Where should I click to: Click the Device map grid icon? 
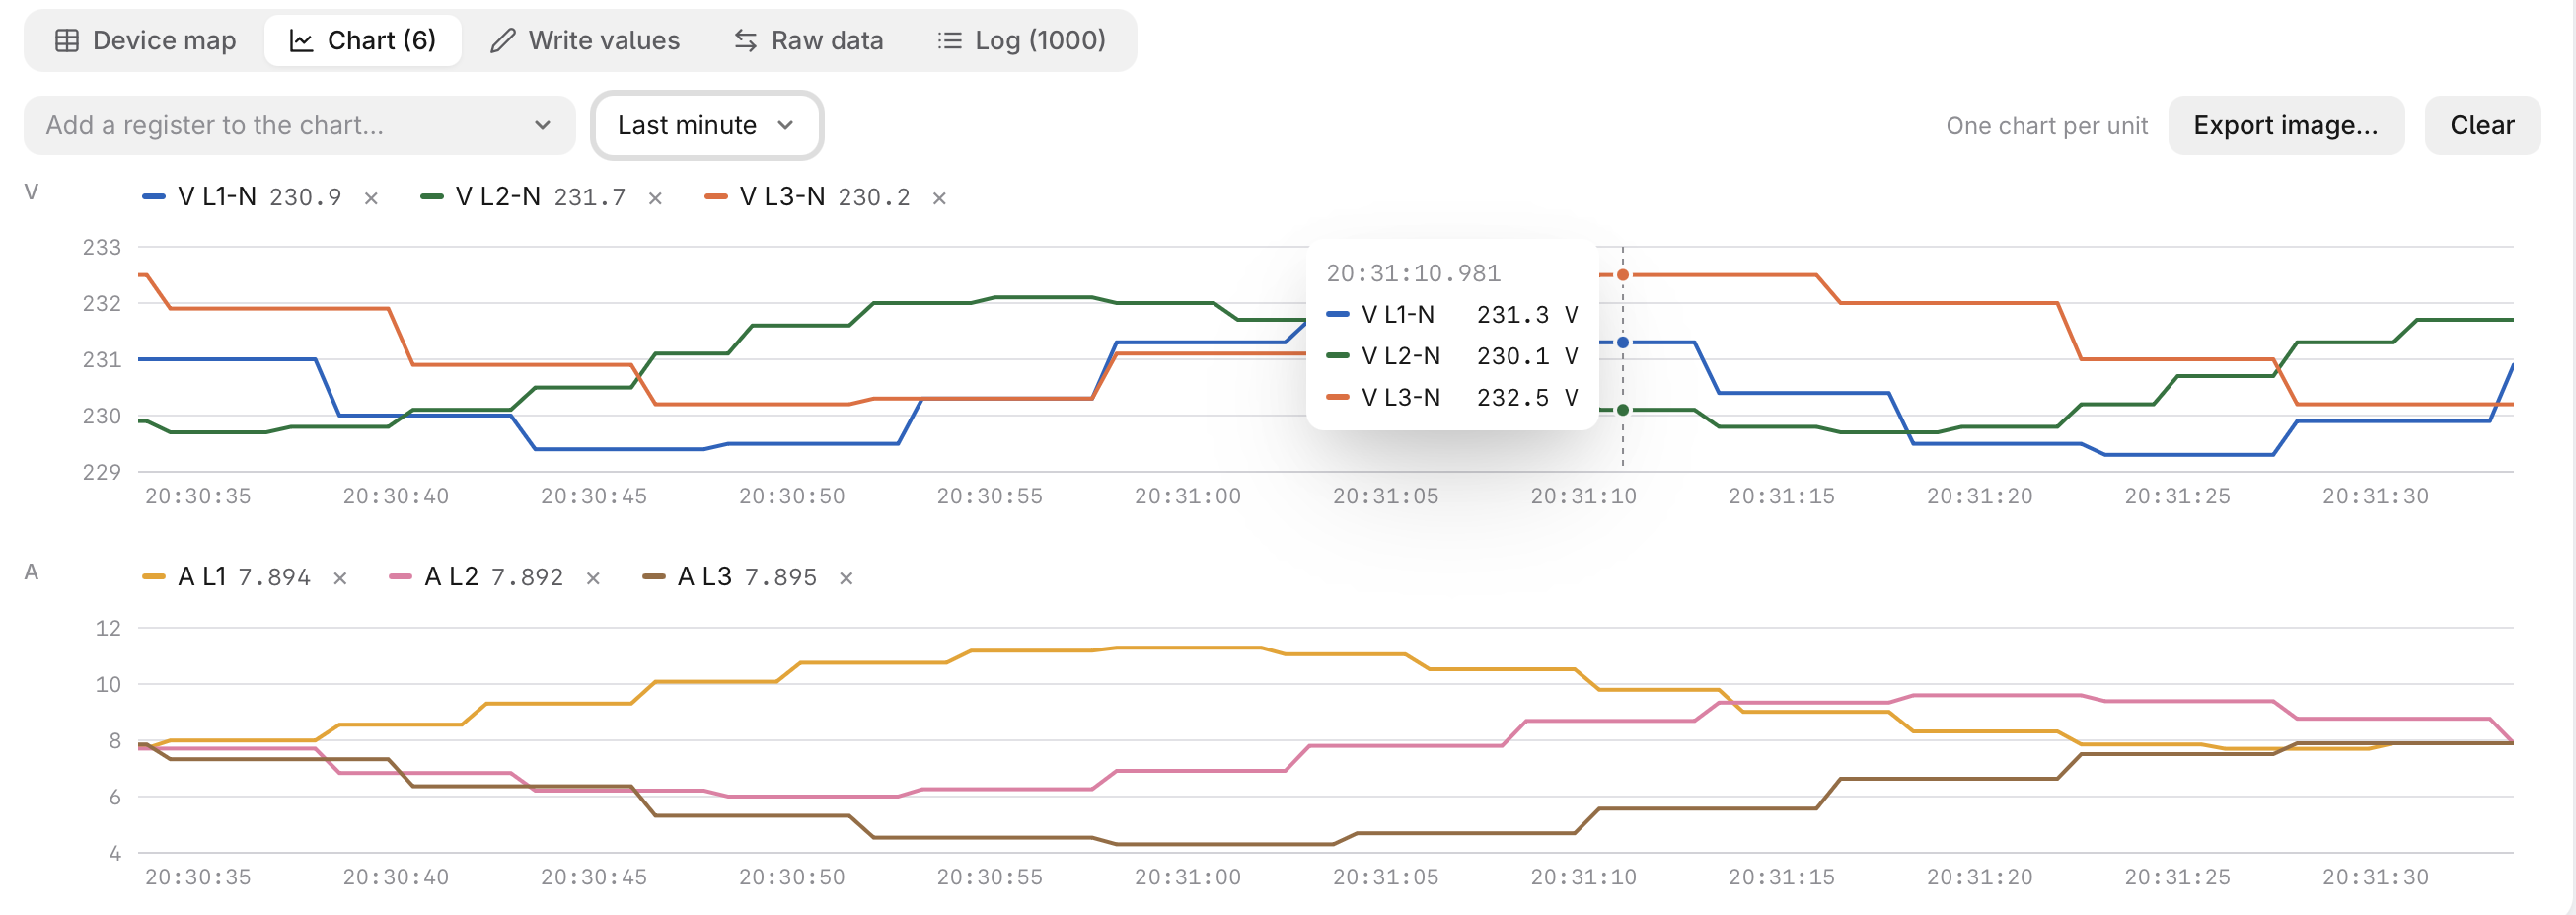pos(67,41)
